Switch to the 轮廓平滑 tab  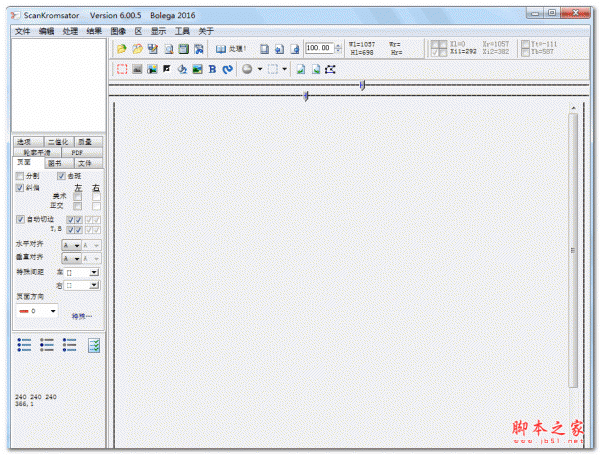(37, 152)
